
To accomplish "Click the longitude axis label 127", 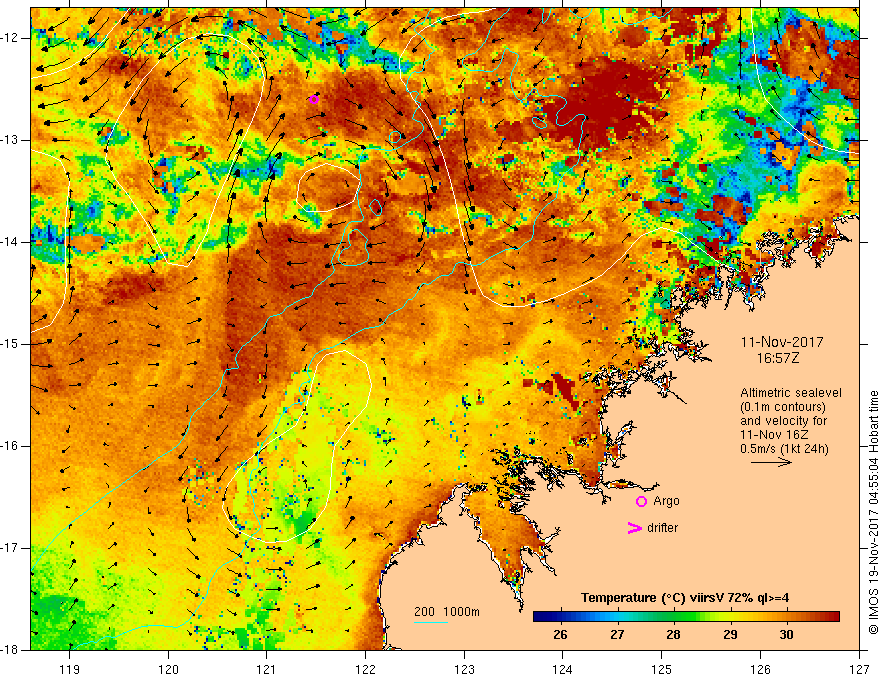I will click(x=859, y=669).
